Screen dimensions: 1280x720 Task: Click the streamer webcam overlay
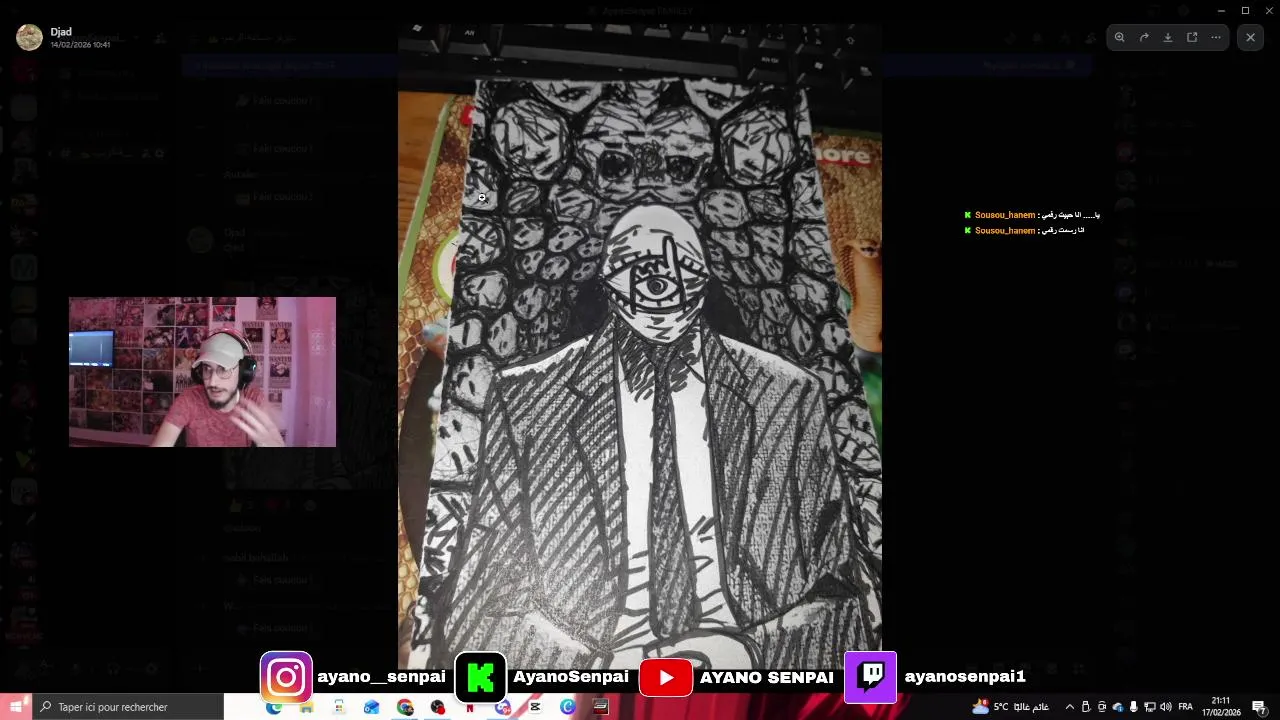202,371
